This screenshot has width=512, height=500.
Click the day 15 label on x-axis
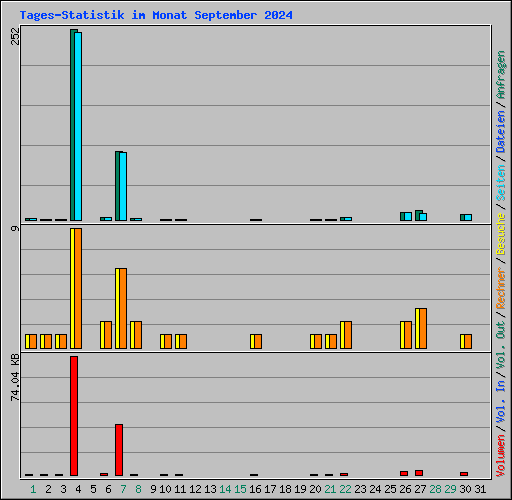click(240, 489)
